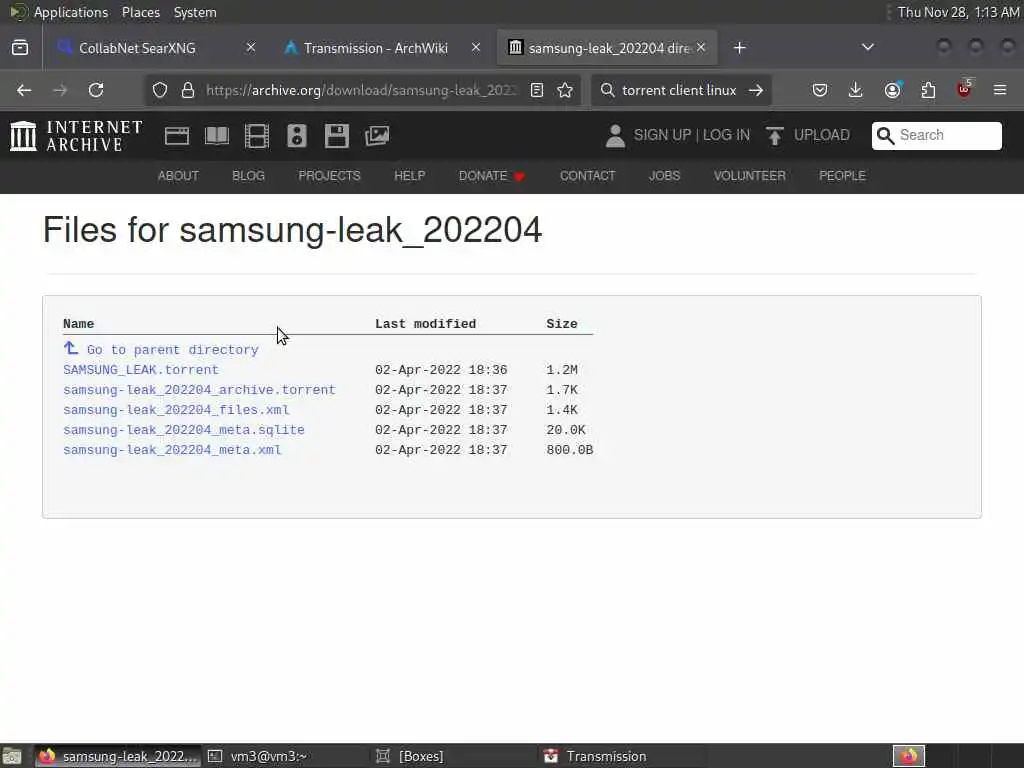
Task: Open the Software floppy disk icon
Action: (337, 136)
